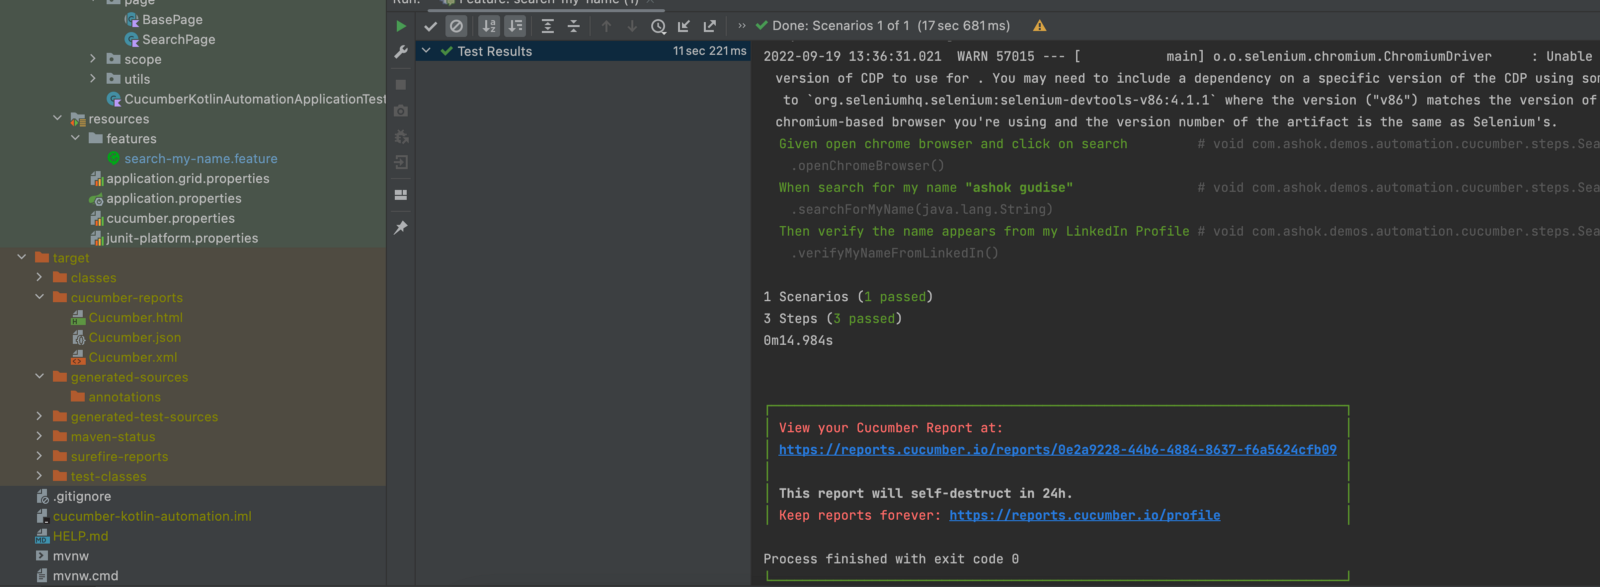Collapse the Test Results node
The width and height of the screenshot is (1600, 587).
point(426,51)
